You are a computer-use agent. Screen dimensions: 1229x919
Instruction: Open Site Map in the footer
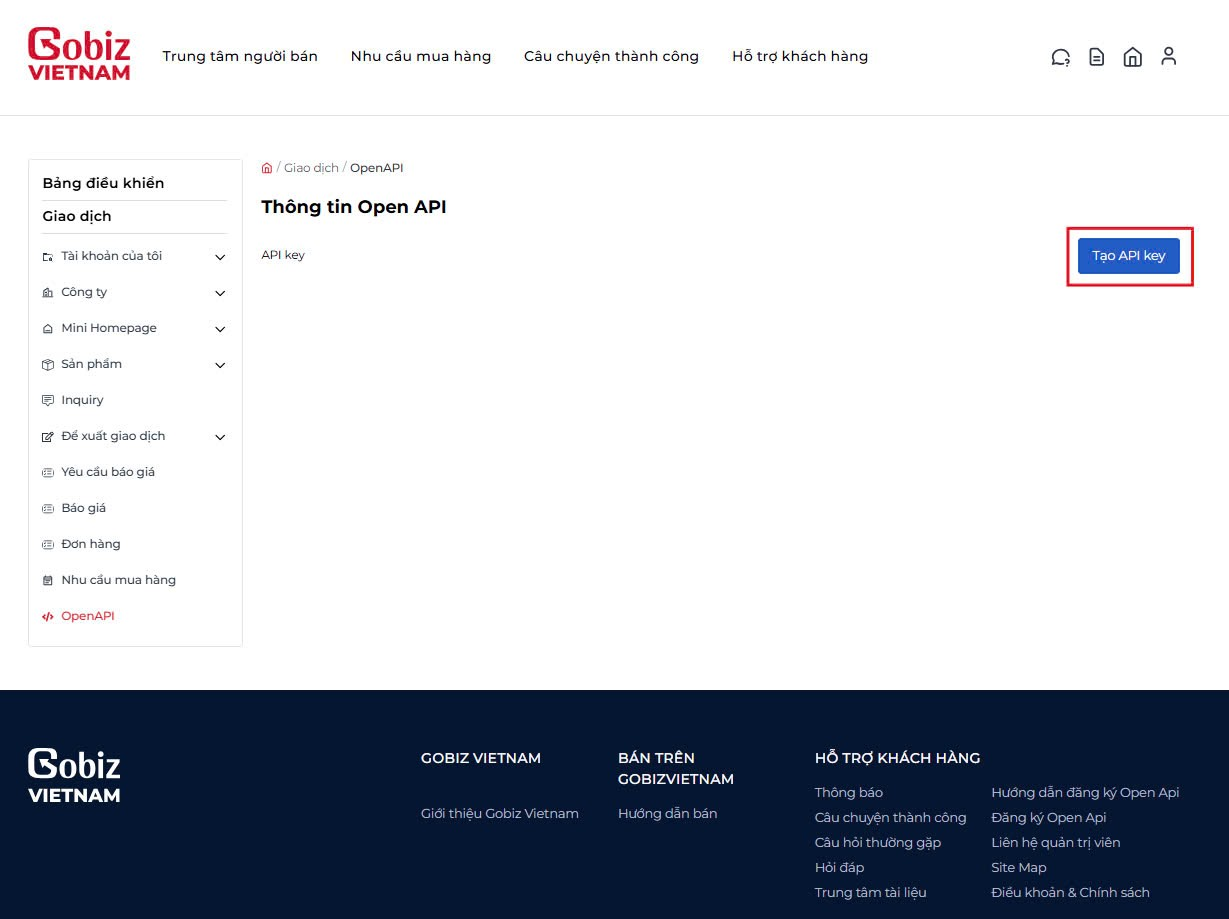(1018, 867)
